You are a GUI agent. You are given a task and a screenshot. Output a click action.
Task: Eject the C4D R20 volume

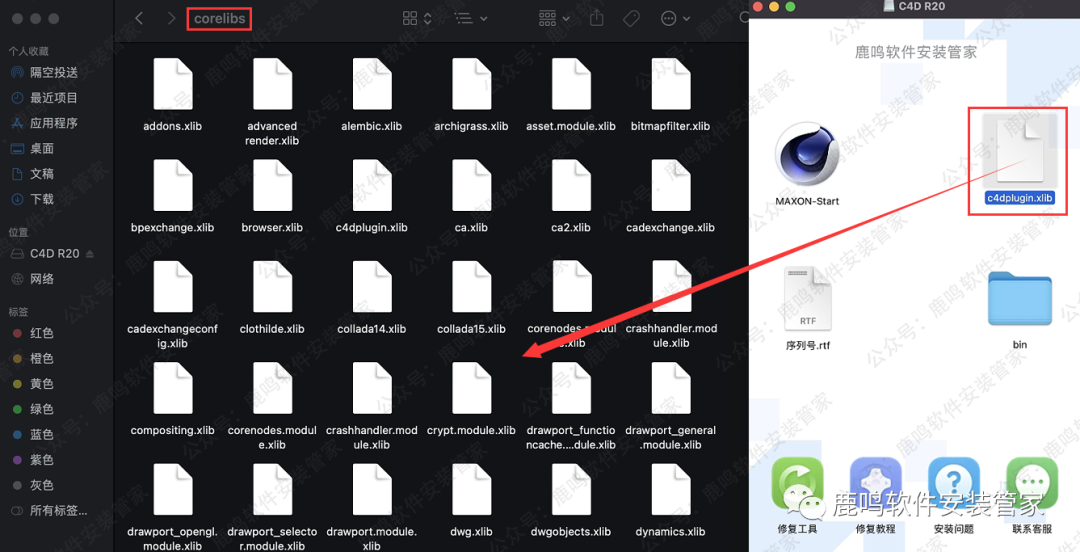pyautogui.click(x=91, y=254)
